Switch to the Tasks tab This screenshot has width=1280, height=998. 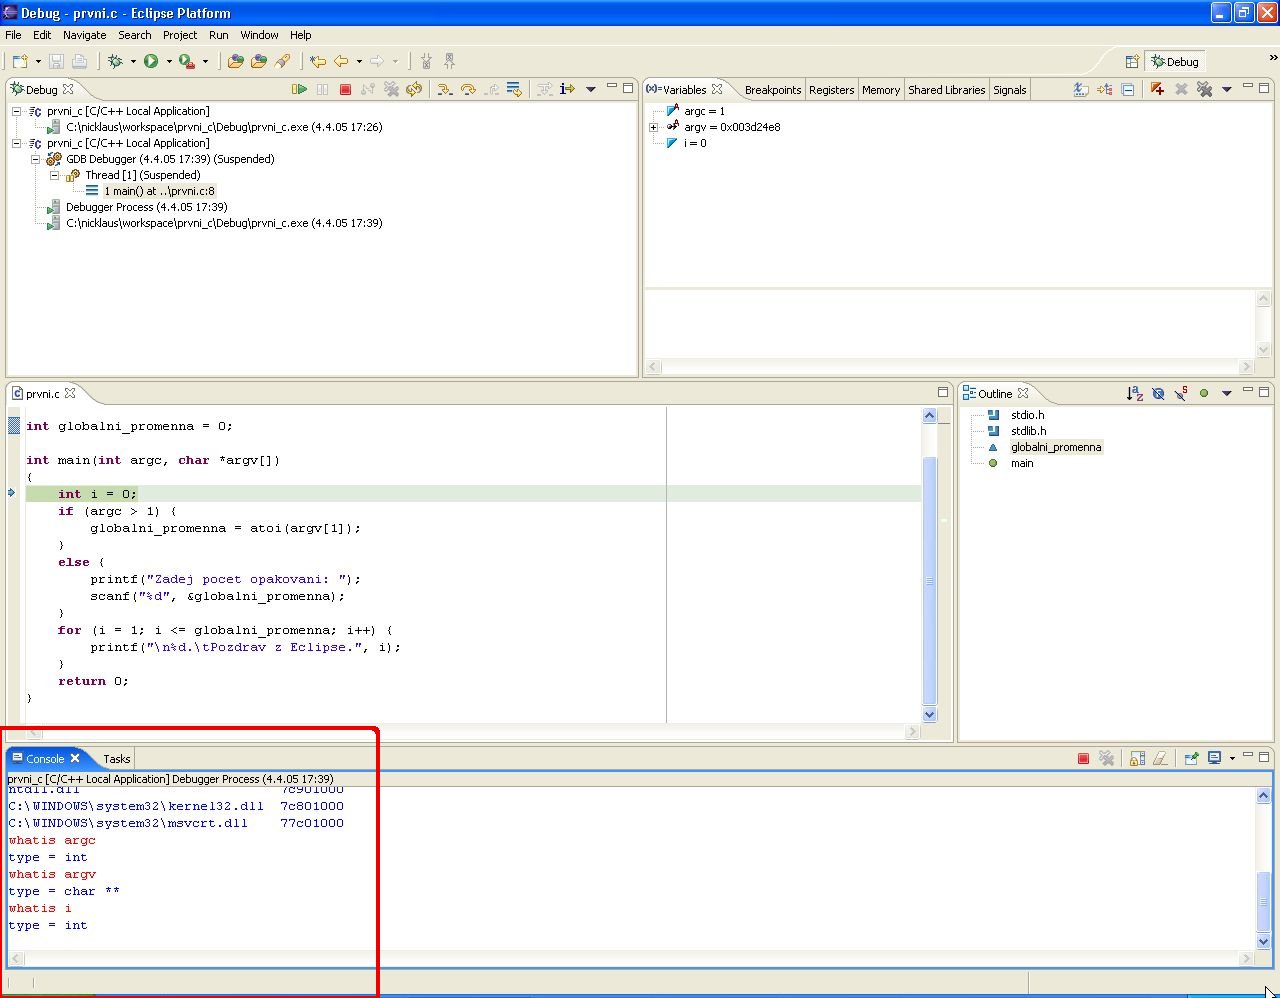pos(117,759)
